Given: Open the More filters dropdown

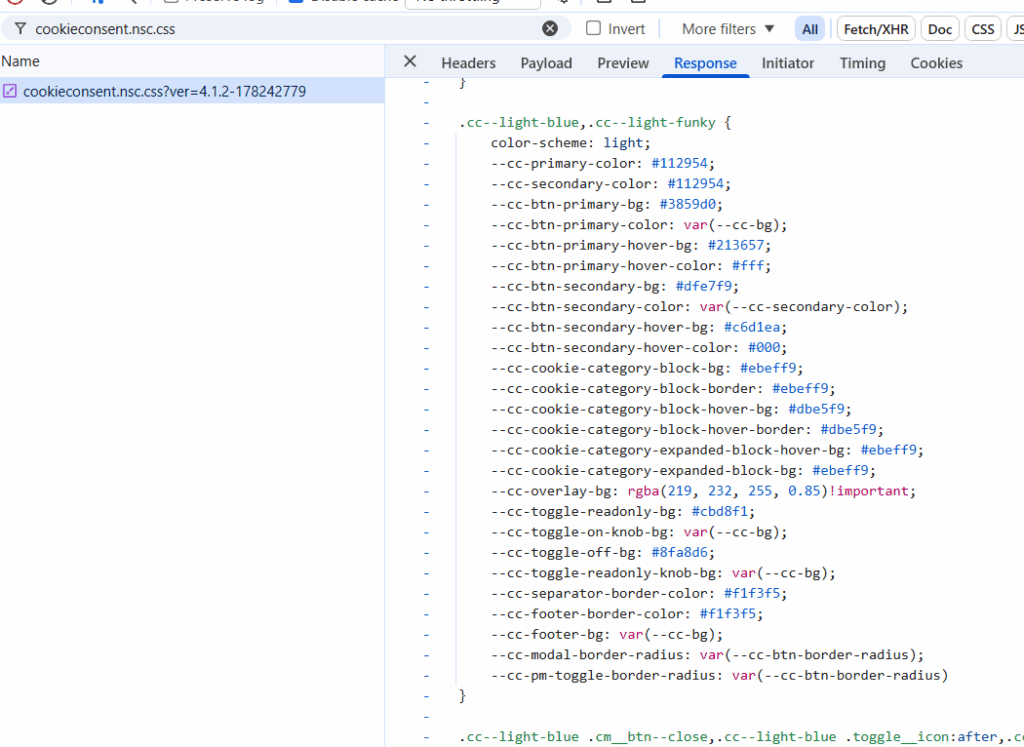Looking at the screenshot, I should click(728, 29).
